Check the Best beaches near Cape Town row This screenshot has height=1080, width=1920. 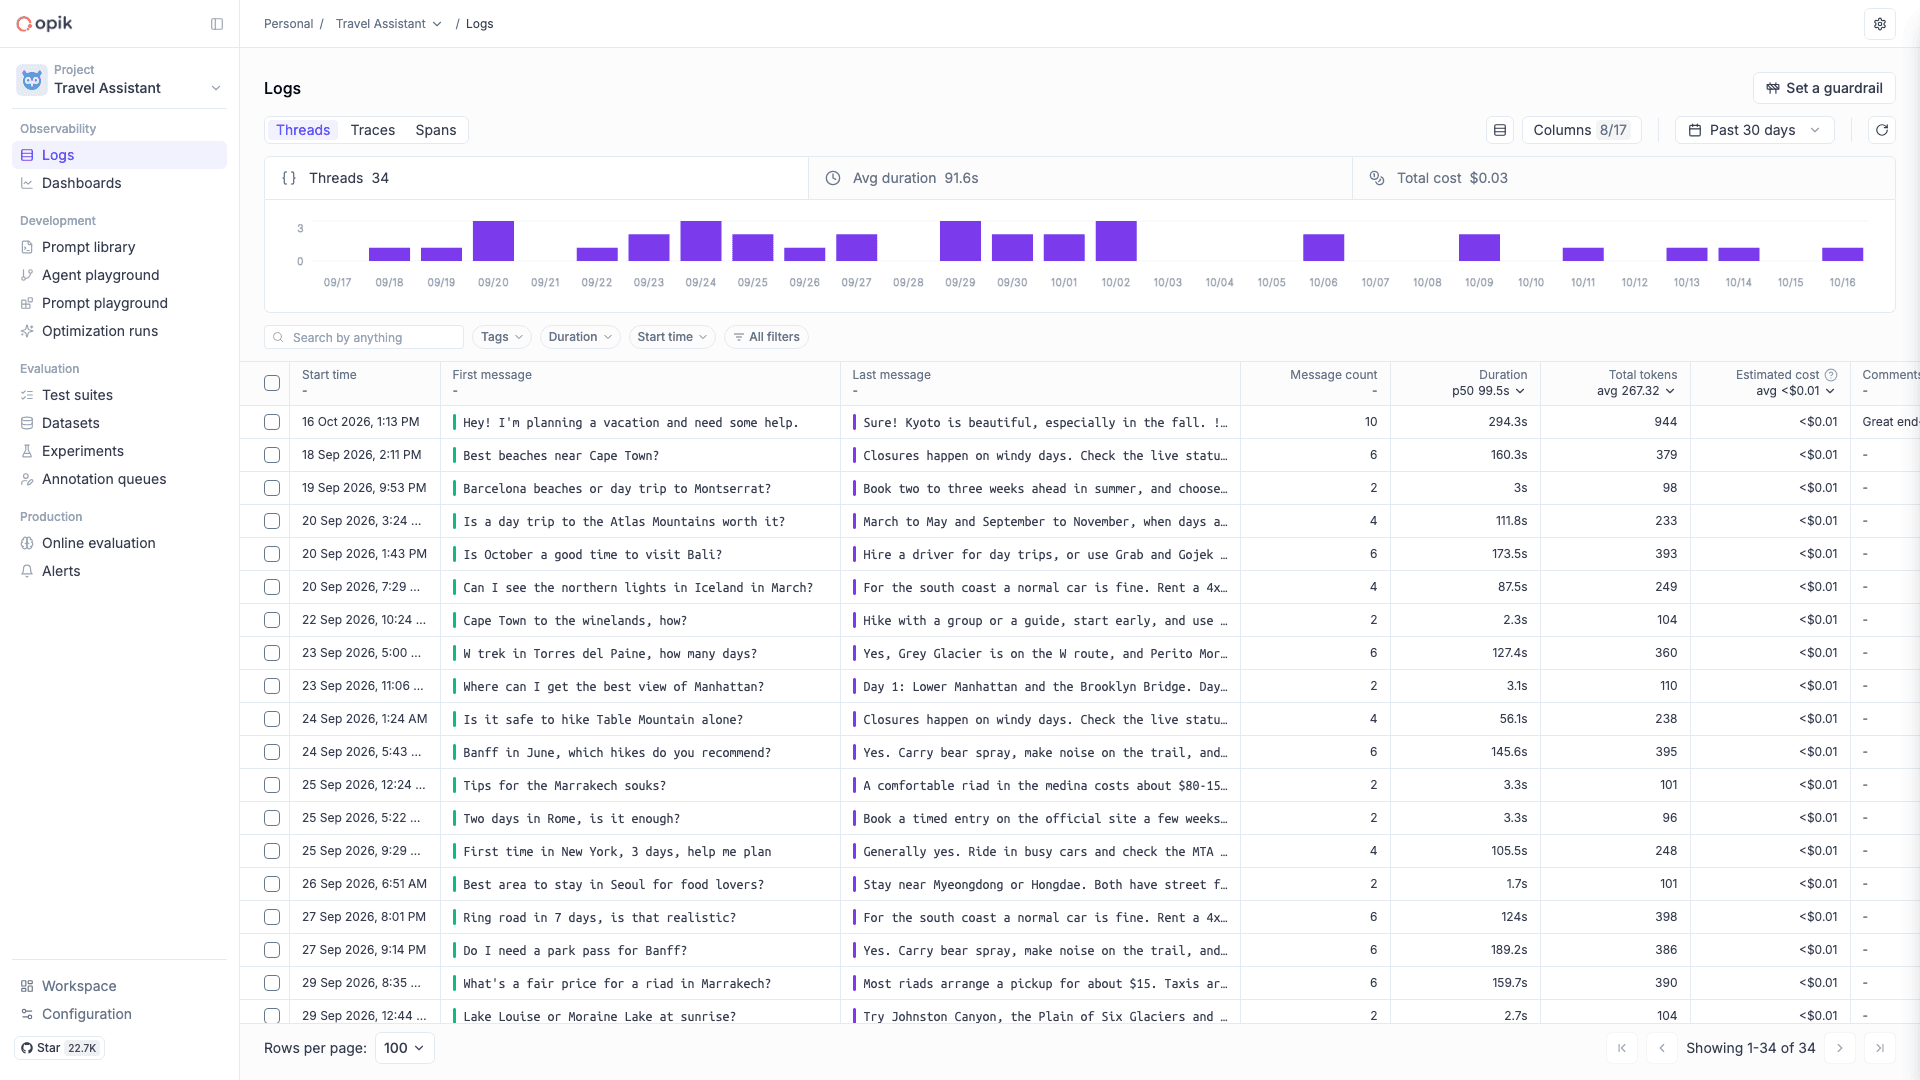[272, 455]
